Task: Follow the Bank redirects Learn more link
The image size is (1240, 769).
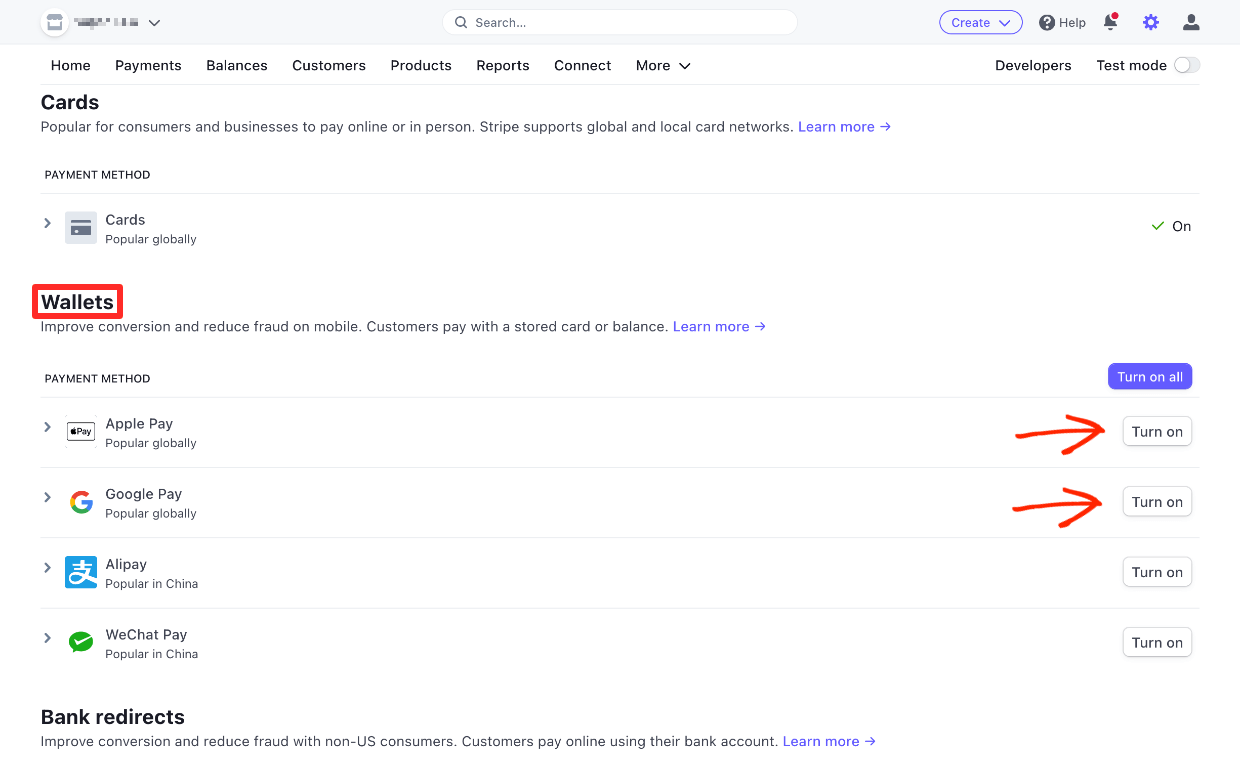Action: (829, 741)
